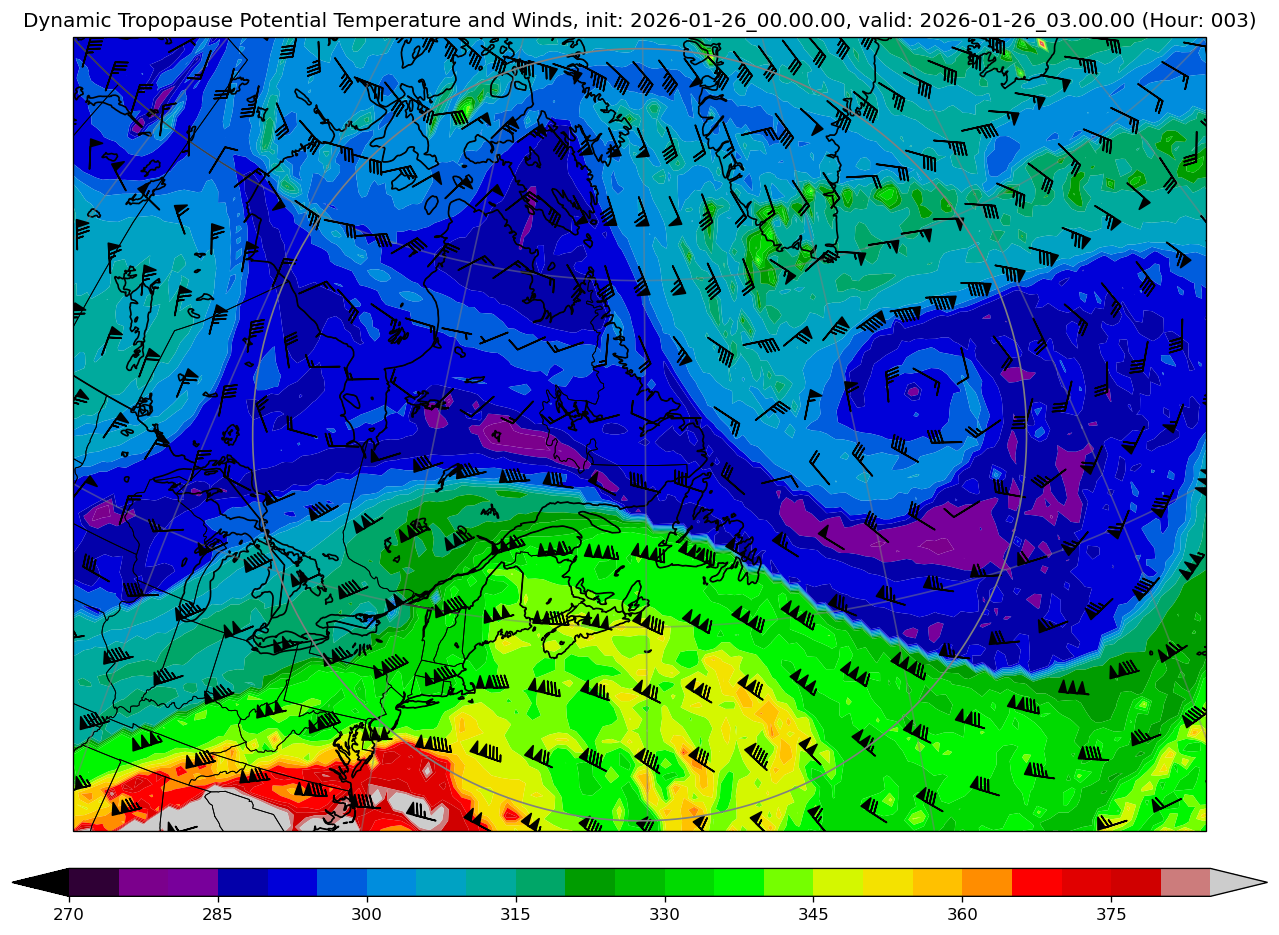1279x935 pixels.
Task: Select the 300 colorbar tick label
Action: click(x=367, y=914)
